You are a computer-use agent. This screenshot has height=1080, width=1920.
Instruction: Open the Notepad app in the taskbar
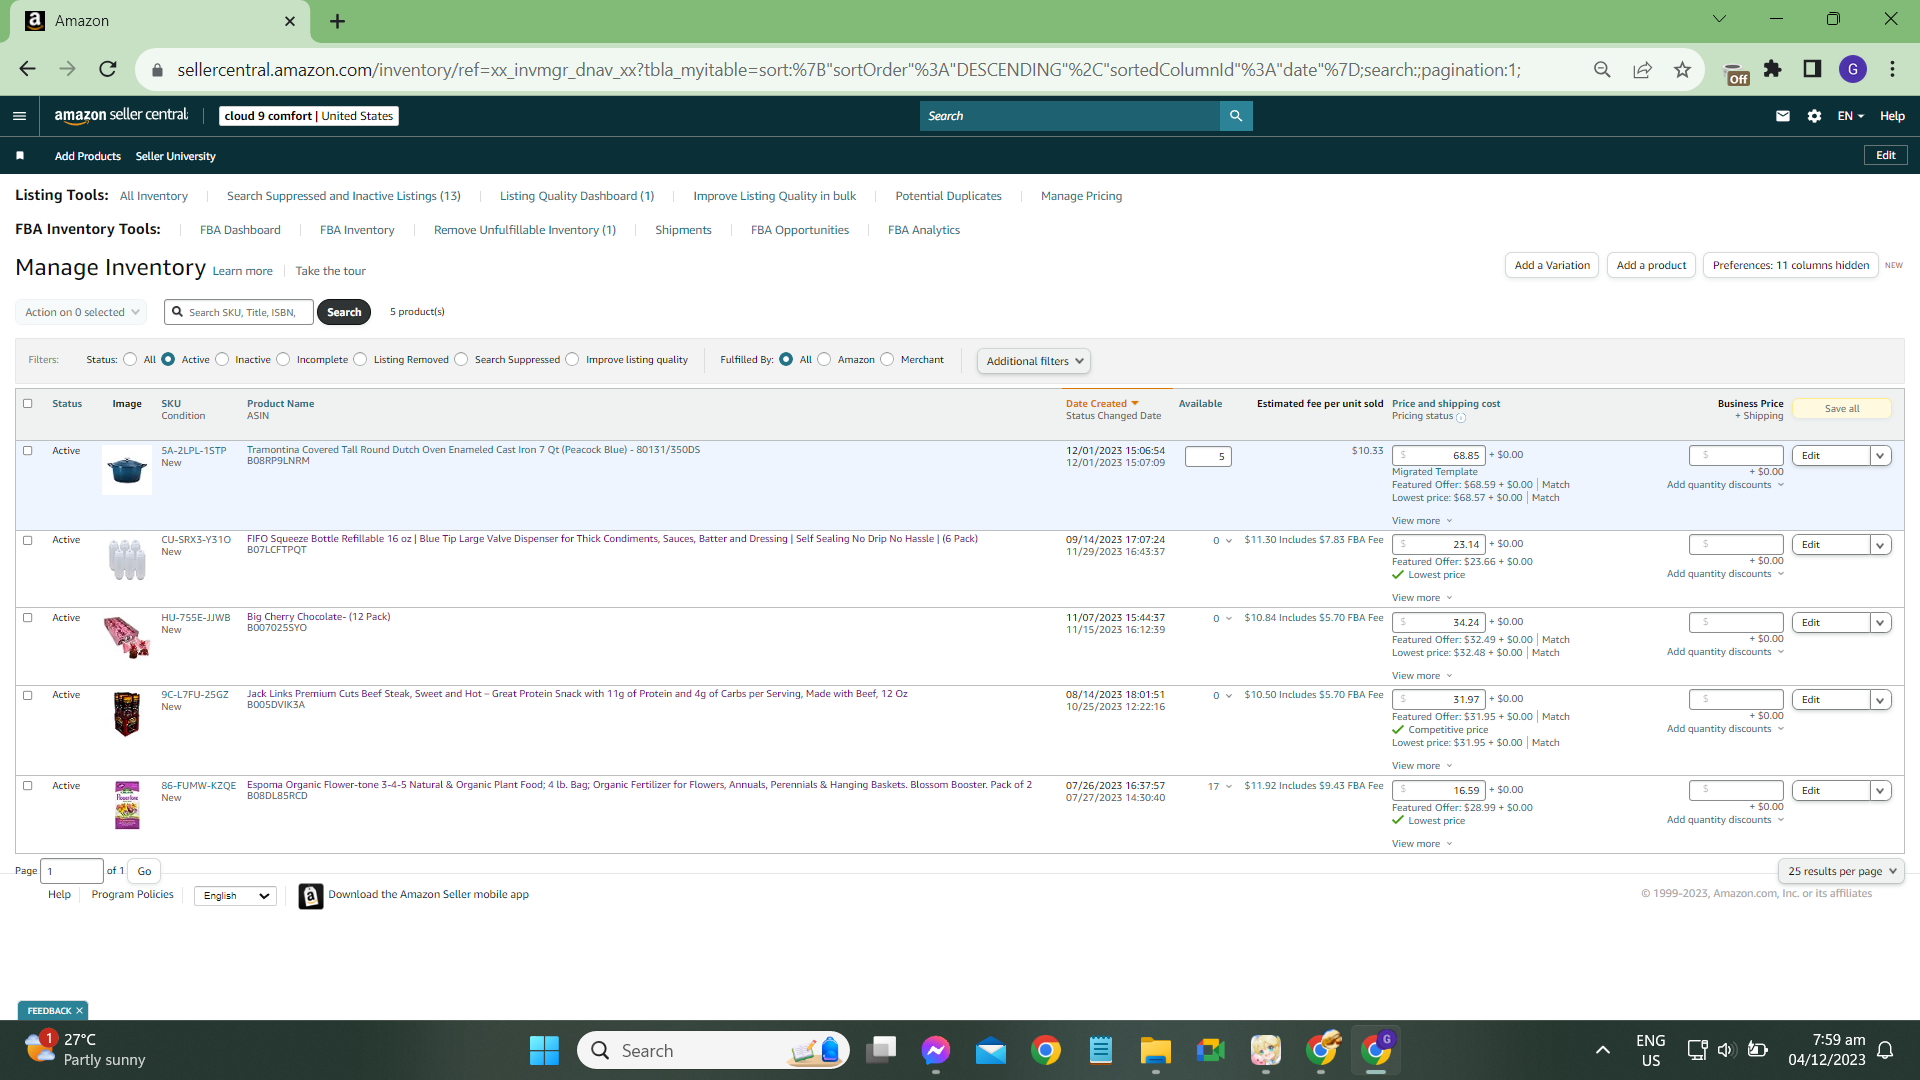pos(1101,1050)
